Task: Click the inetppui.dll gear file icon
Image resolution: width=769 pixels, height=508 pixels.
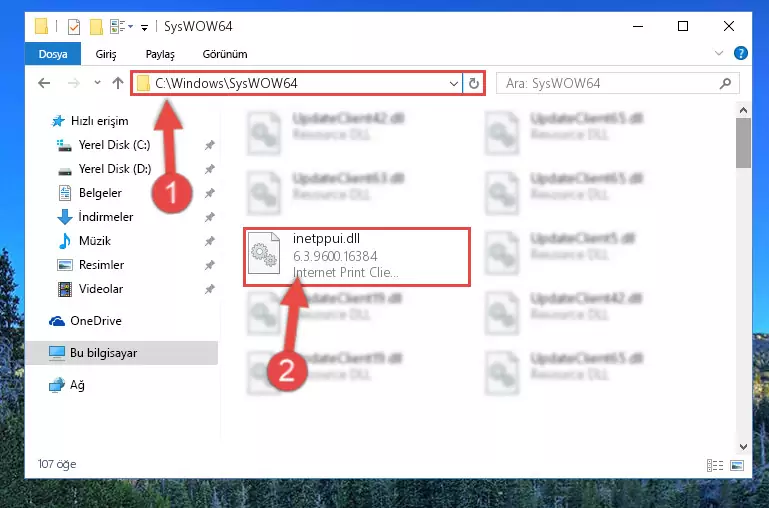Action: coord(264,254)
